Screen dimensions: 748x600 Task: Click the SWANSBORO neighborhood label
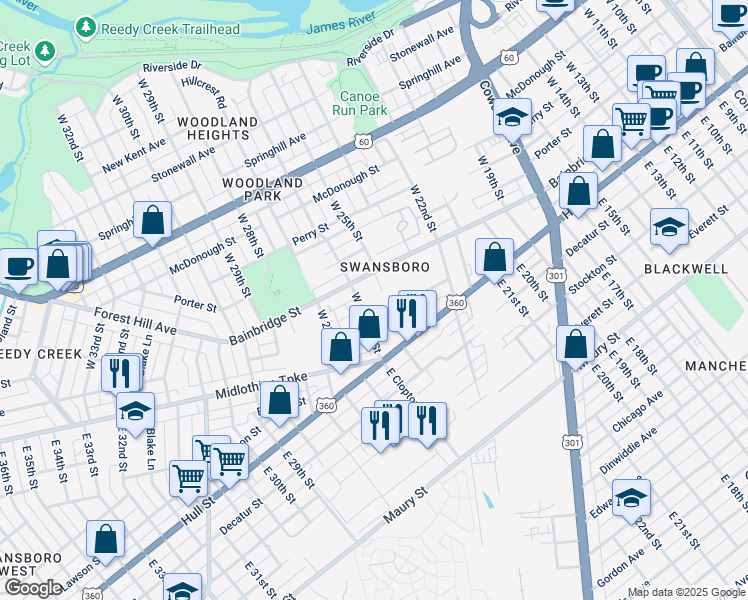click(385, 267)
